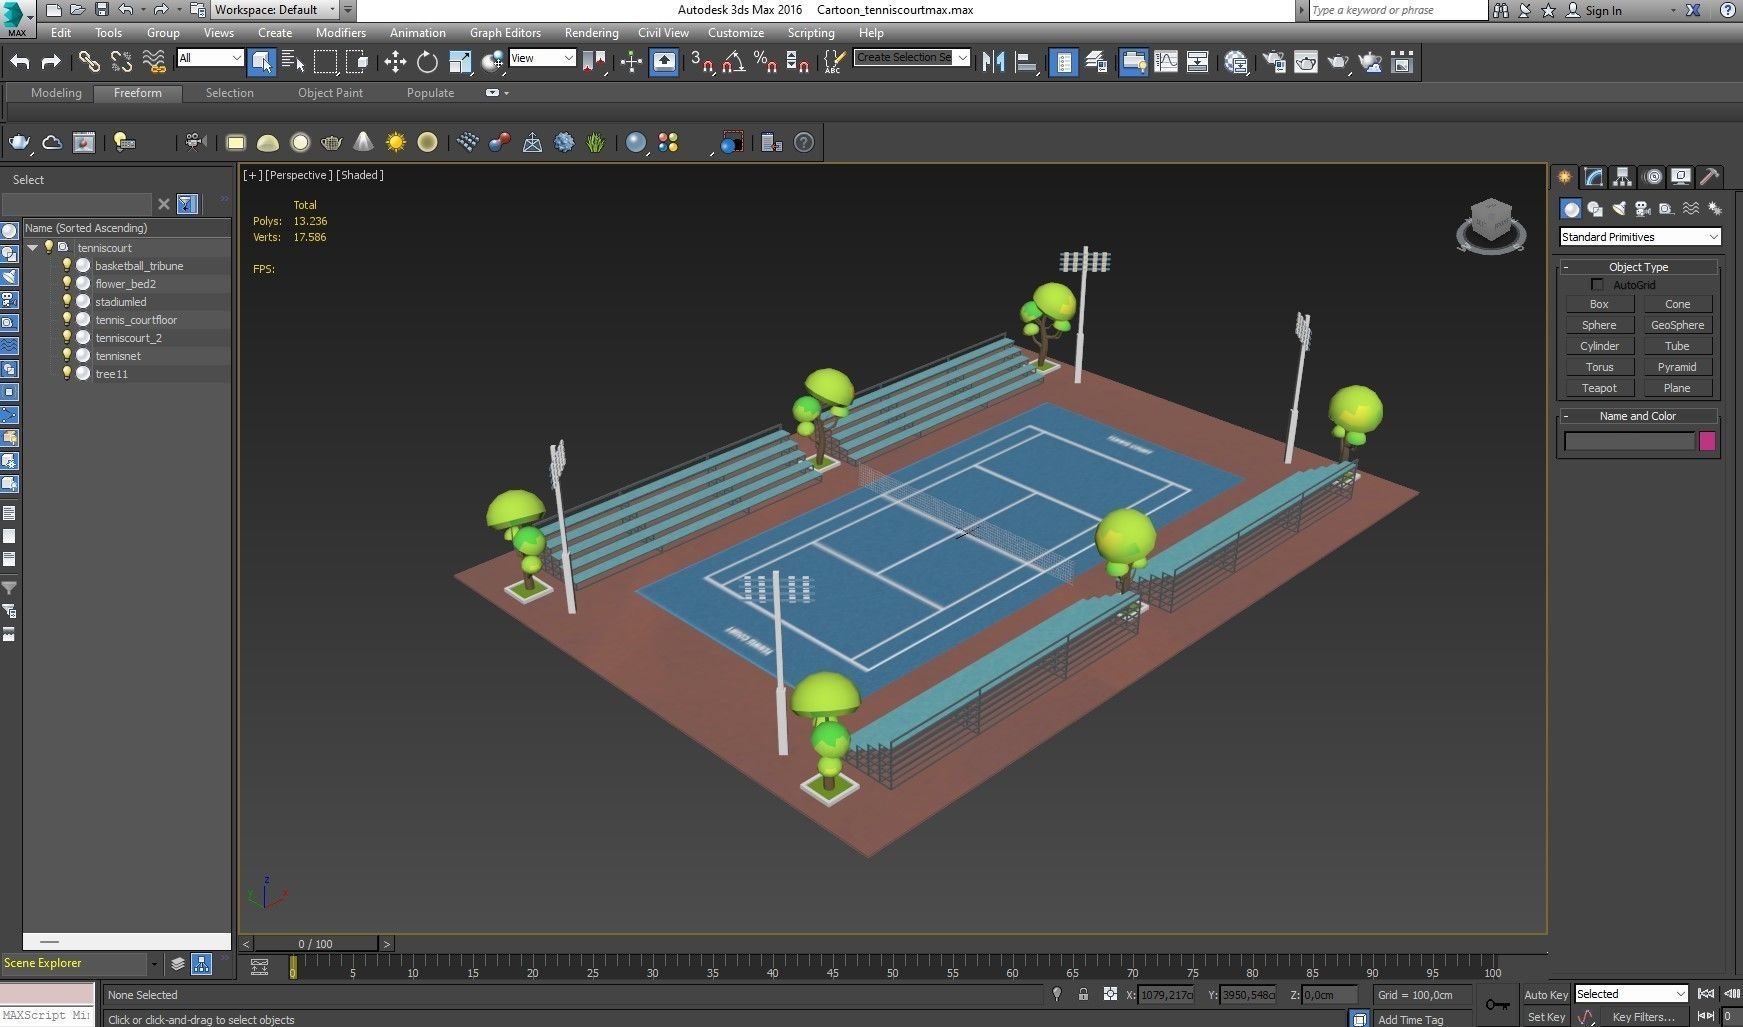Open Key Filters dialog
Image resolution: width=1743 pixels, height=1027 pixels.
tap(1643, 1017)
